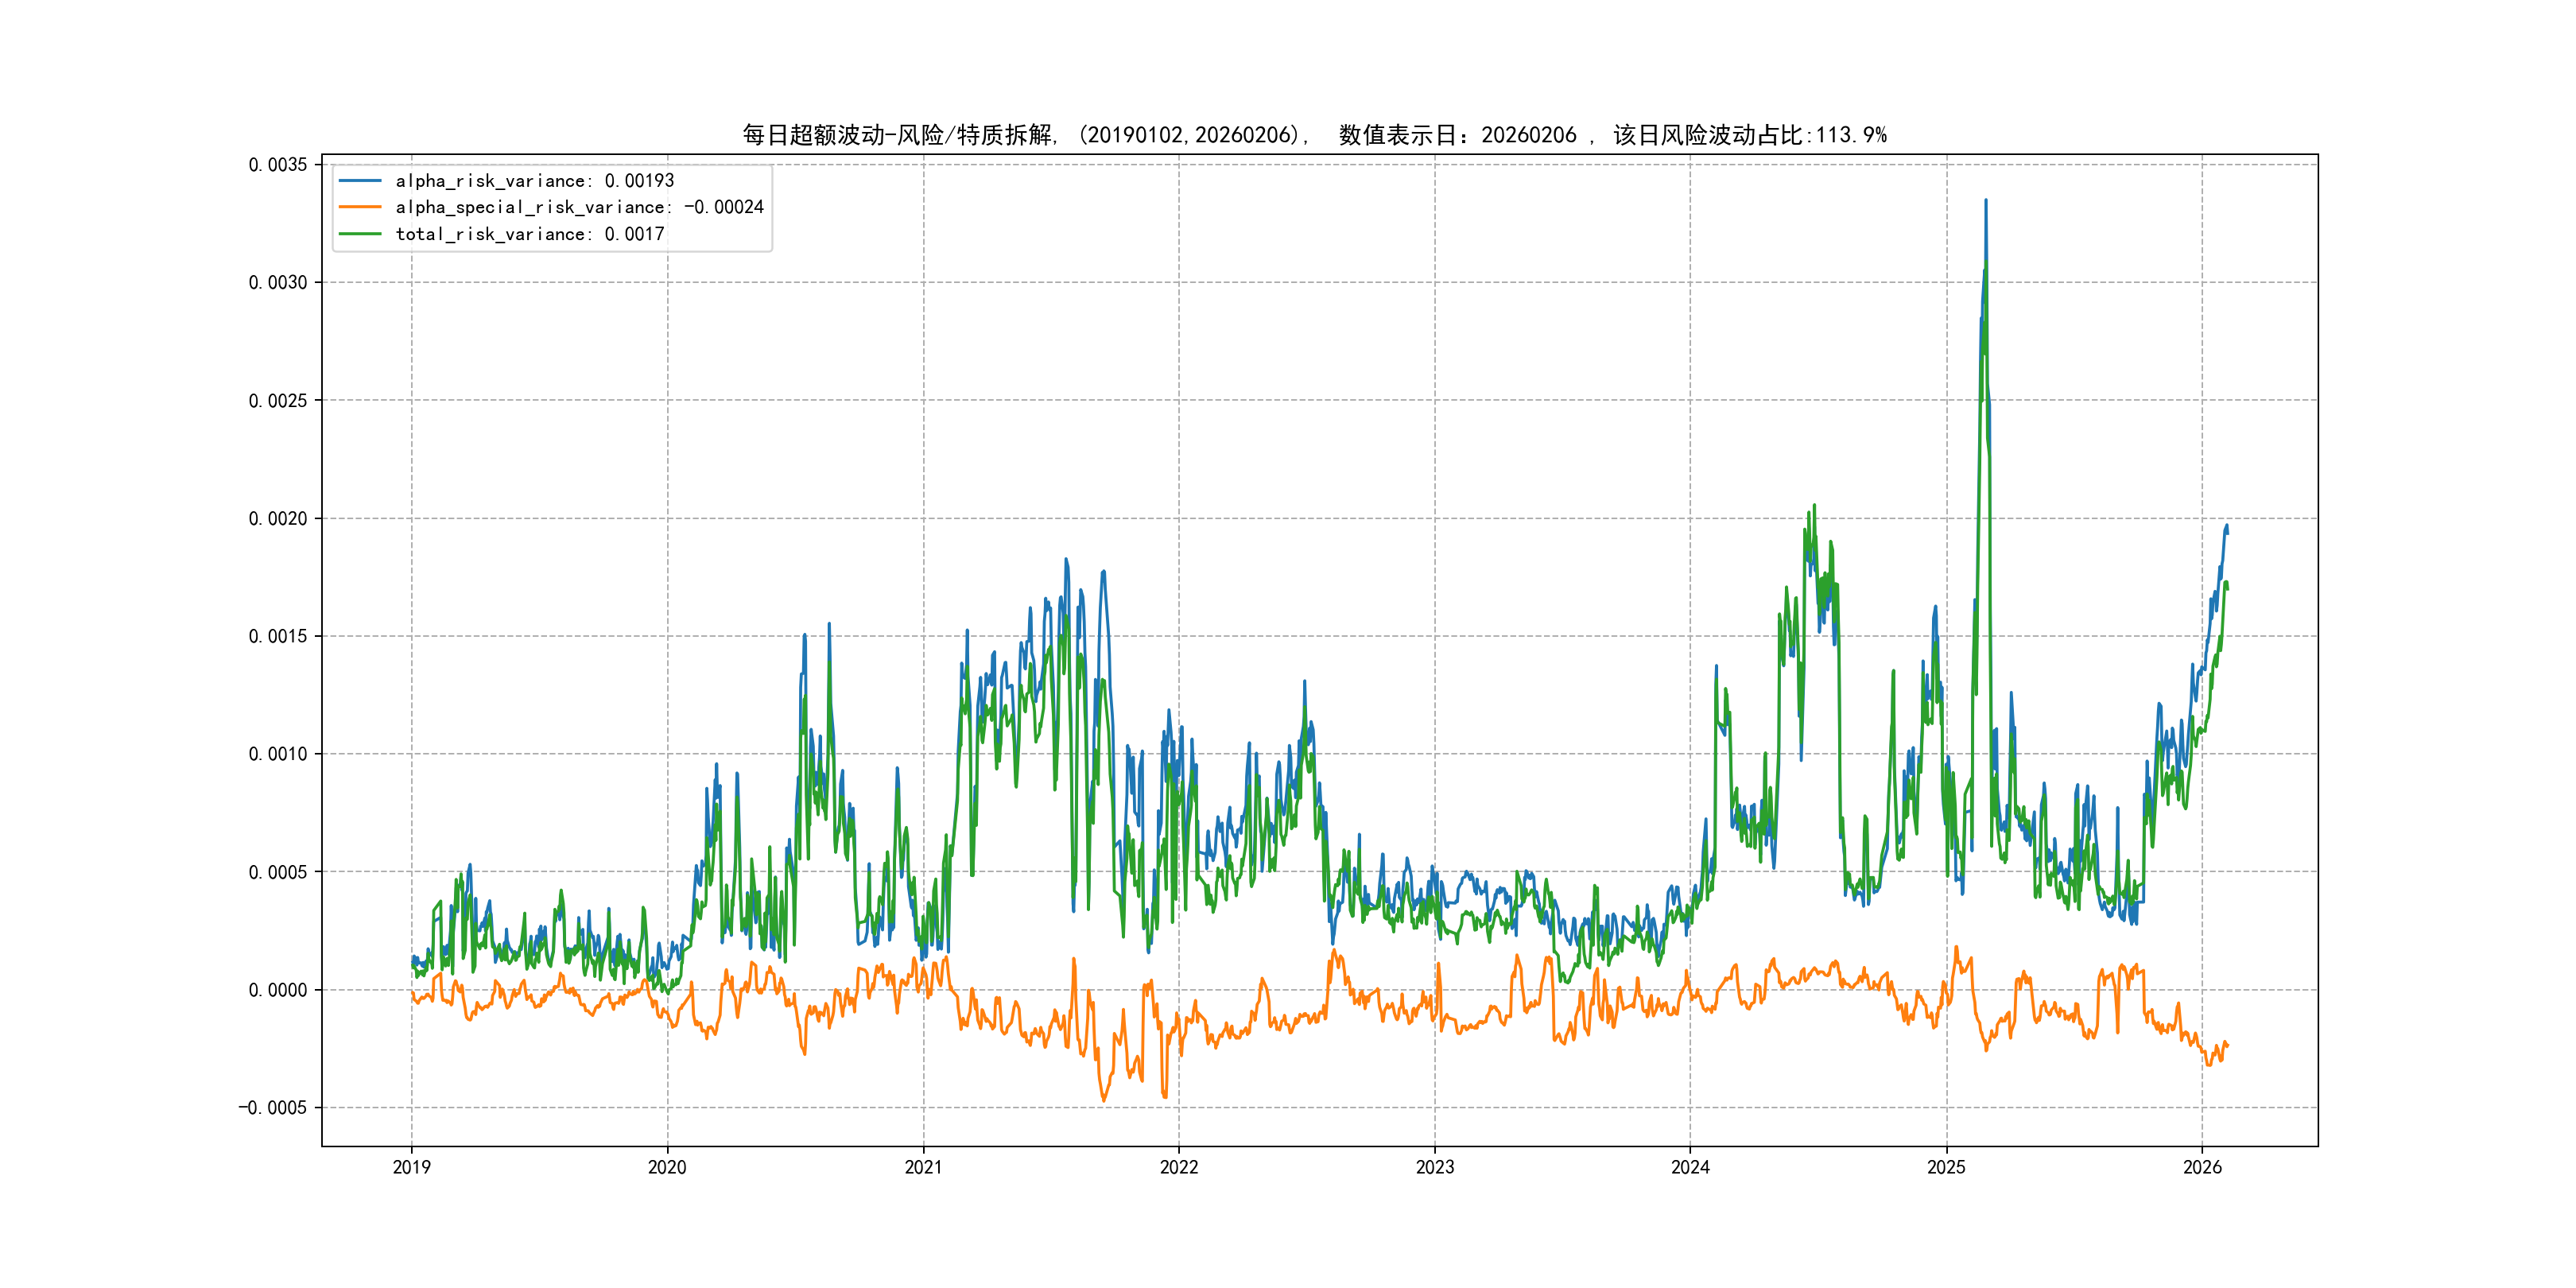Click the -0.0005 y-axis tick label

pos(273,1108)
